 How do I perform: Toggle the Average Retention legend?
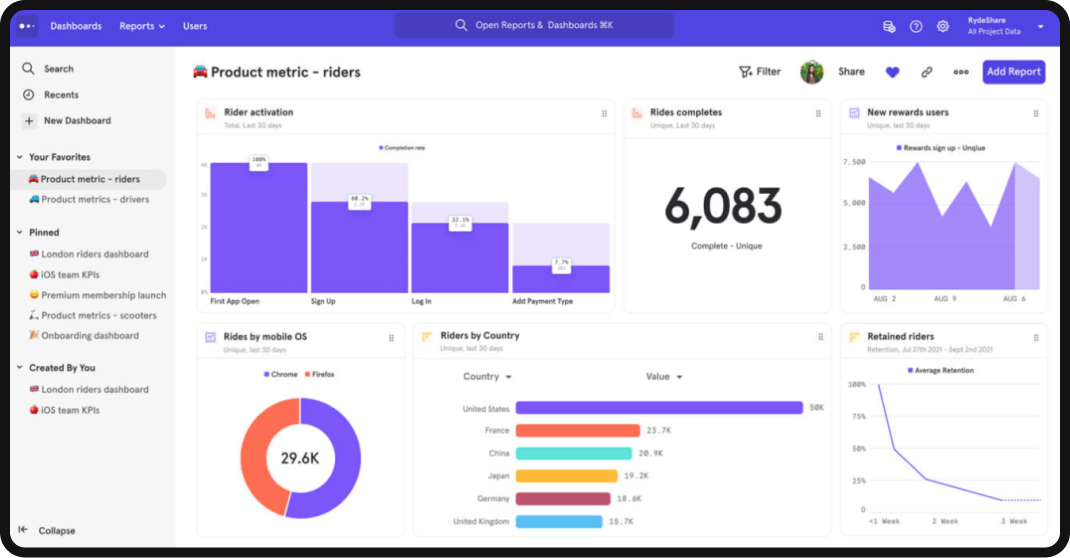940,370
